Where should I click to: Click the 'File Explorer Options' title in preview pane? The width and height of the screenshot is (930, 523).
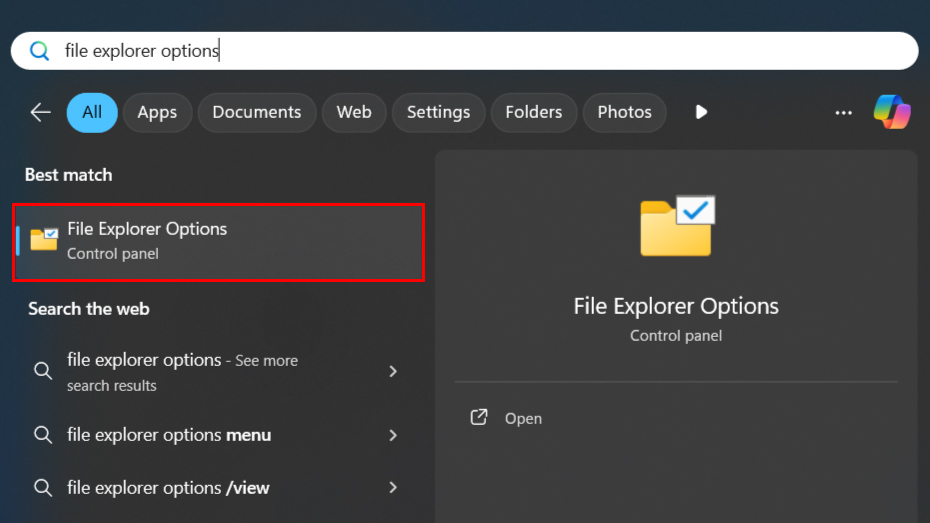coord(676,307)
